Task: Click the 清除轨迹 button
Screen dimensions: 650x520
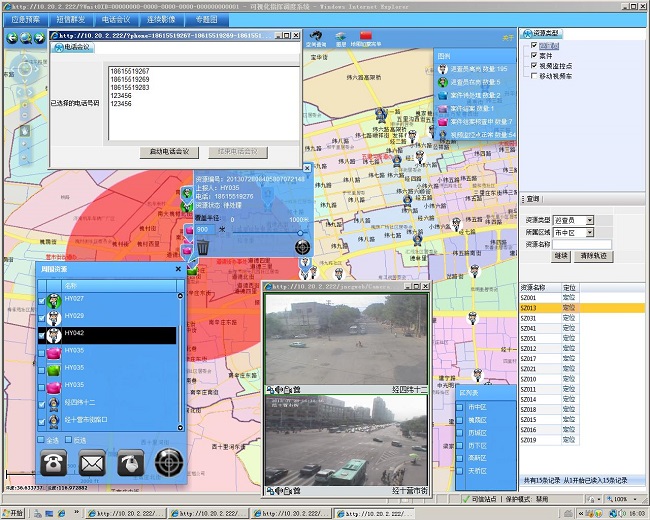Action: pos(593,256)
